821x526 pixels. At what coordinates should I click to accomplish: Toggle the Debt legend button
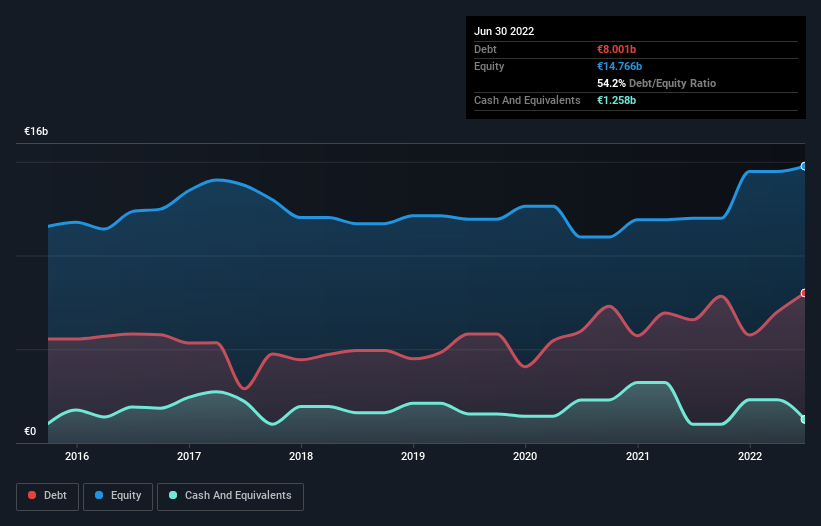pos(47,496)
